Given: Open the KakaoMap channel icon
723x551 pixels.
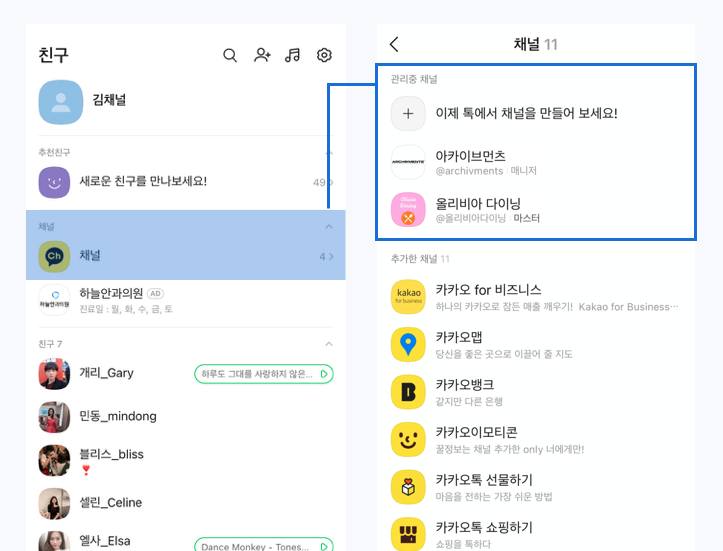Looking at the screenshot, I should point(408,345).
